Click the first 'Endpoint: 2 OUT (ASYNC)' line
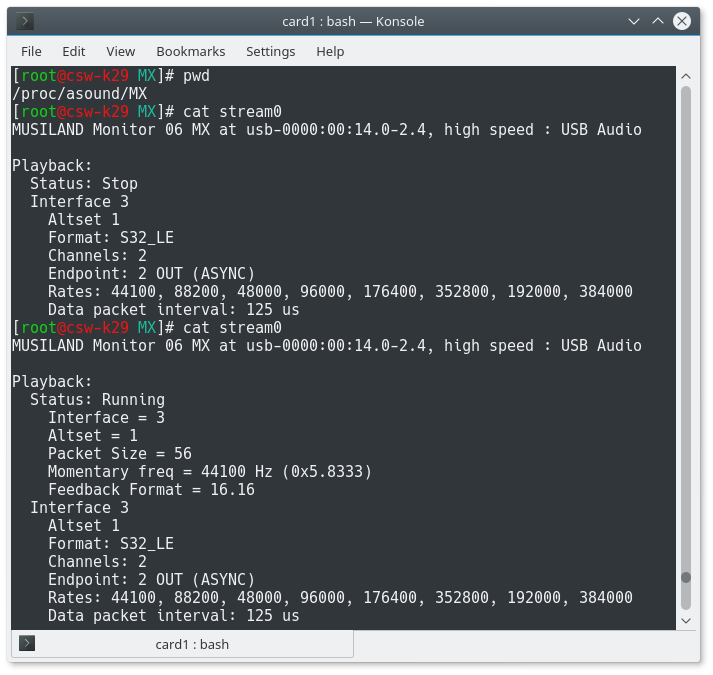 coord(151,273)
